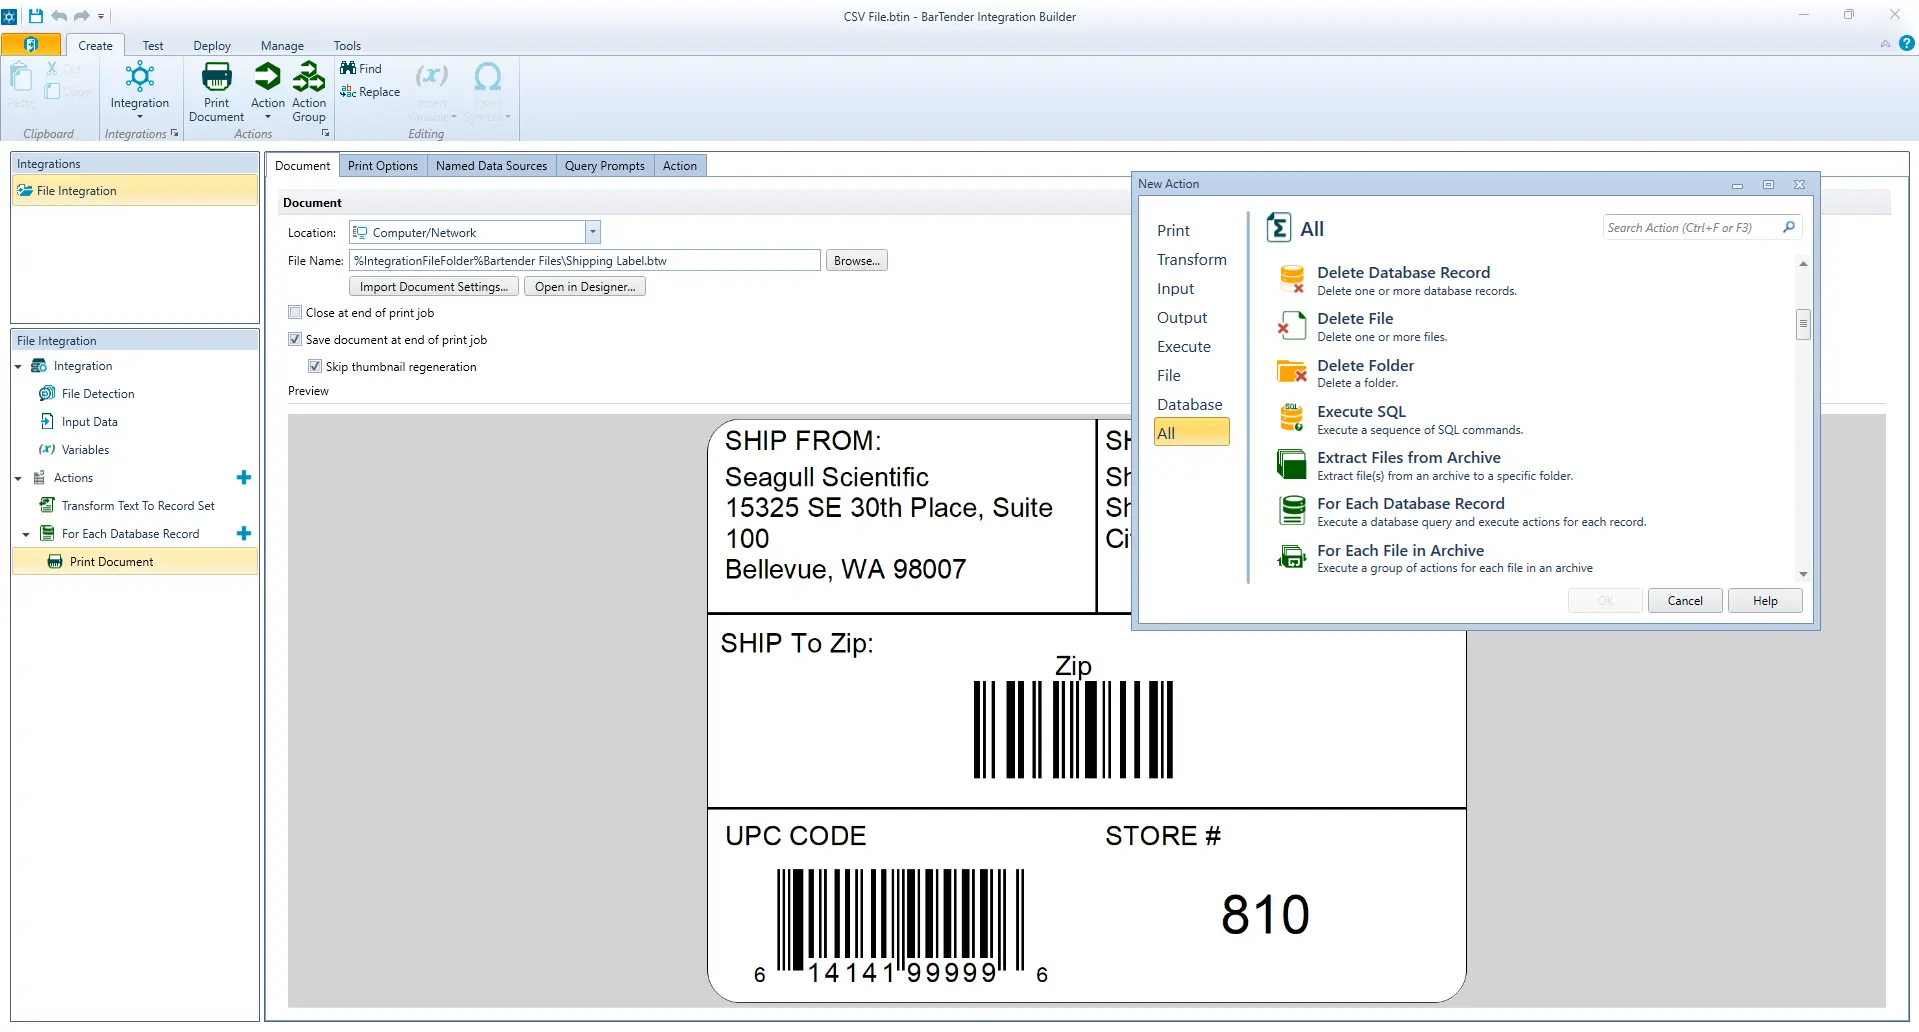Open the Integrations group dialog launcher
The image size is (1919, 1032).
(175, 133)
